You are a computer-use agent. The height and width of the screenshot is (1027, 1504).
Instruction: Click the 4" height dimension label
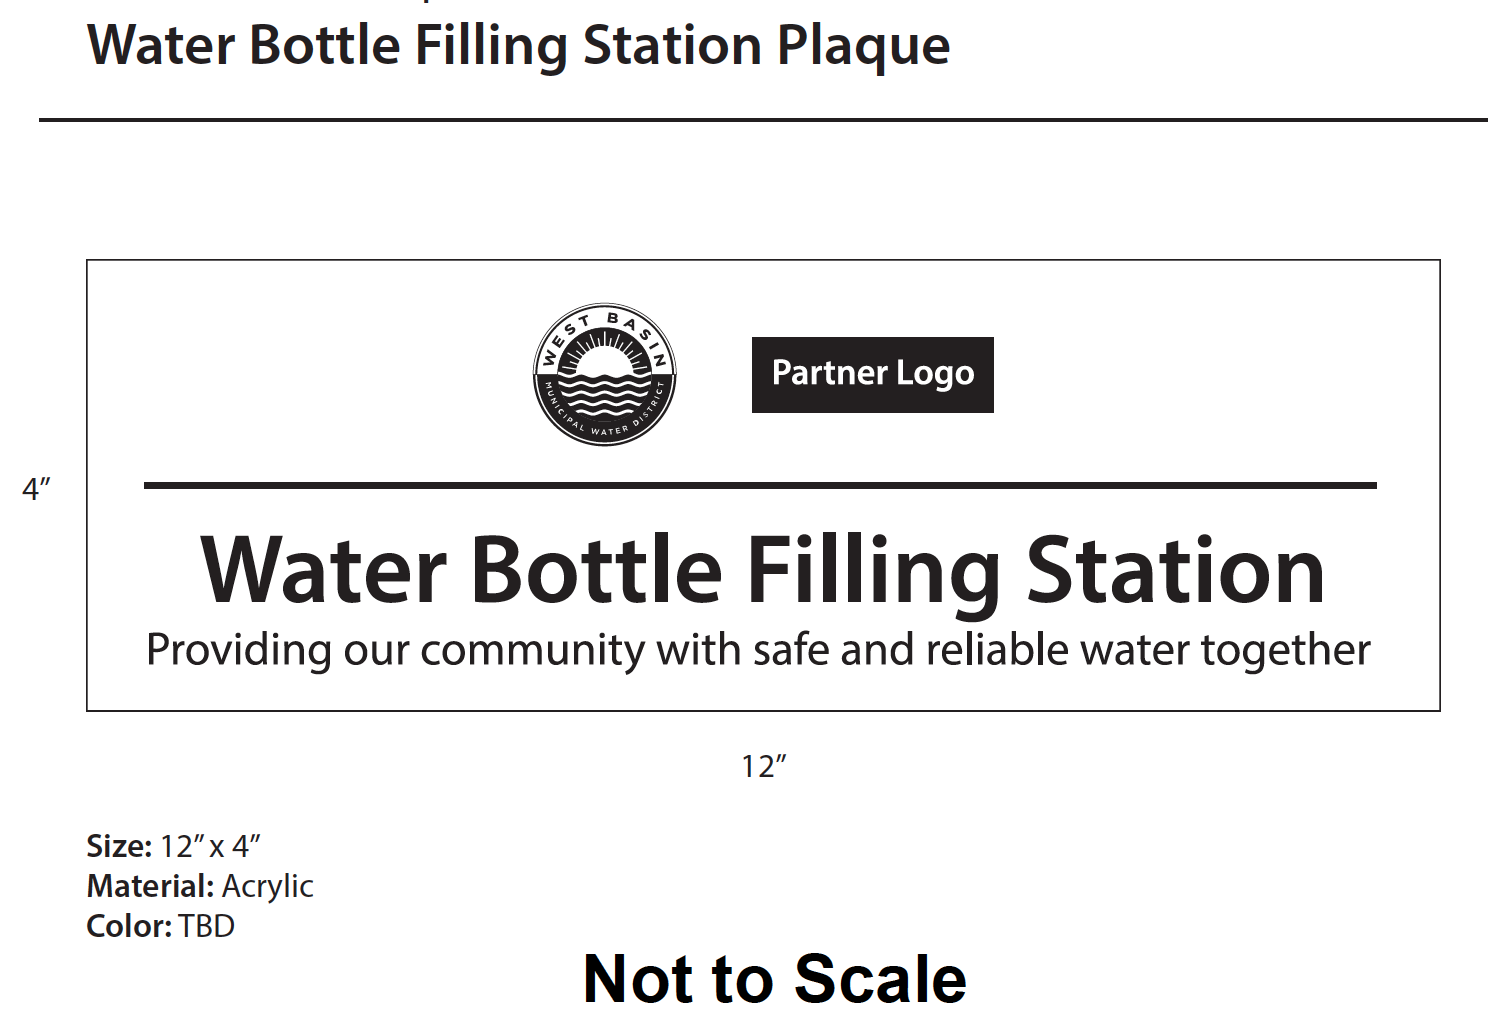tap(37, 489)
